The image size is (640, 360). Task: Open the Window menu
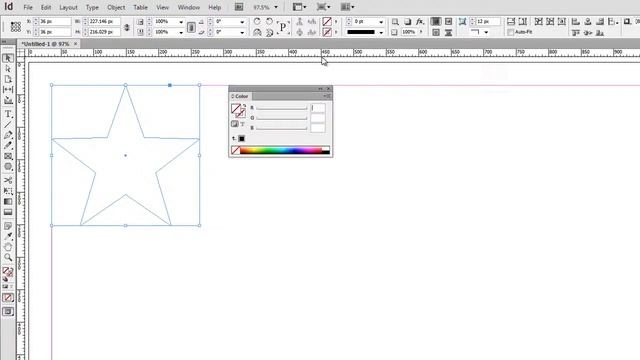189,7
